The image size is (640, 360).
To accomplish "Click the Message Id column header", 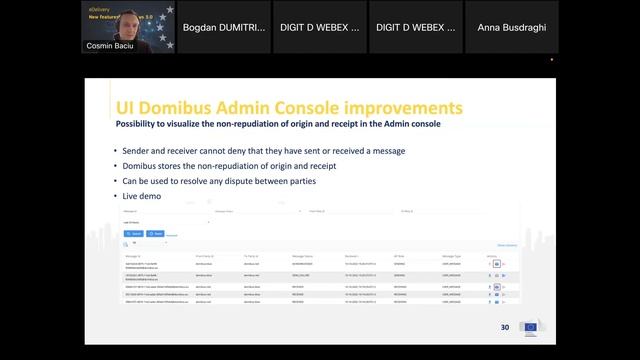I will click(133, 256).
